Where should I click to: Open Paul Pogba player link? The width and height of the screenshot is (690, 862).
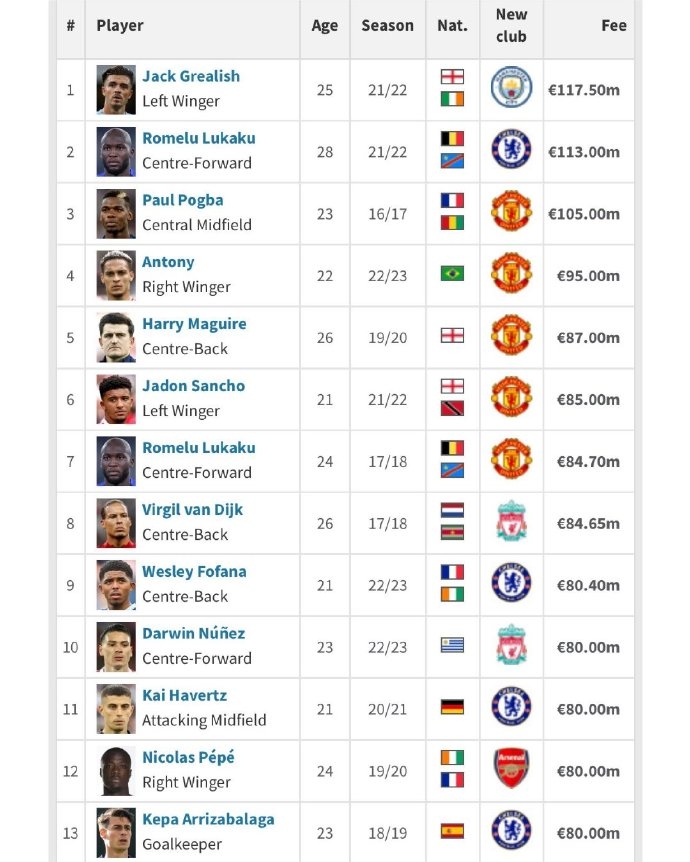coord(183,200)
